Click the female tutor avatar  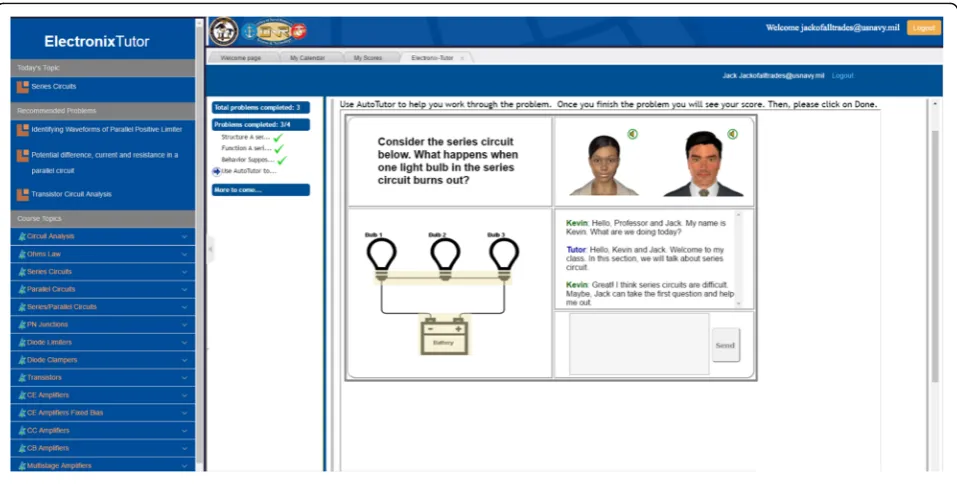pyautogui.click(x=604, y=165)
